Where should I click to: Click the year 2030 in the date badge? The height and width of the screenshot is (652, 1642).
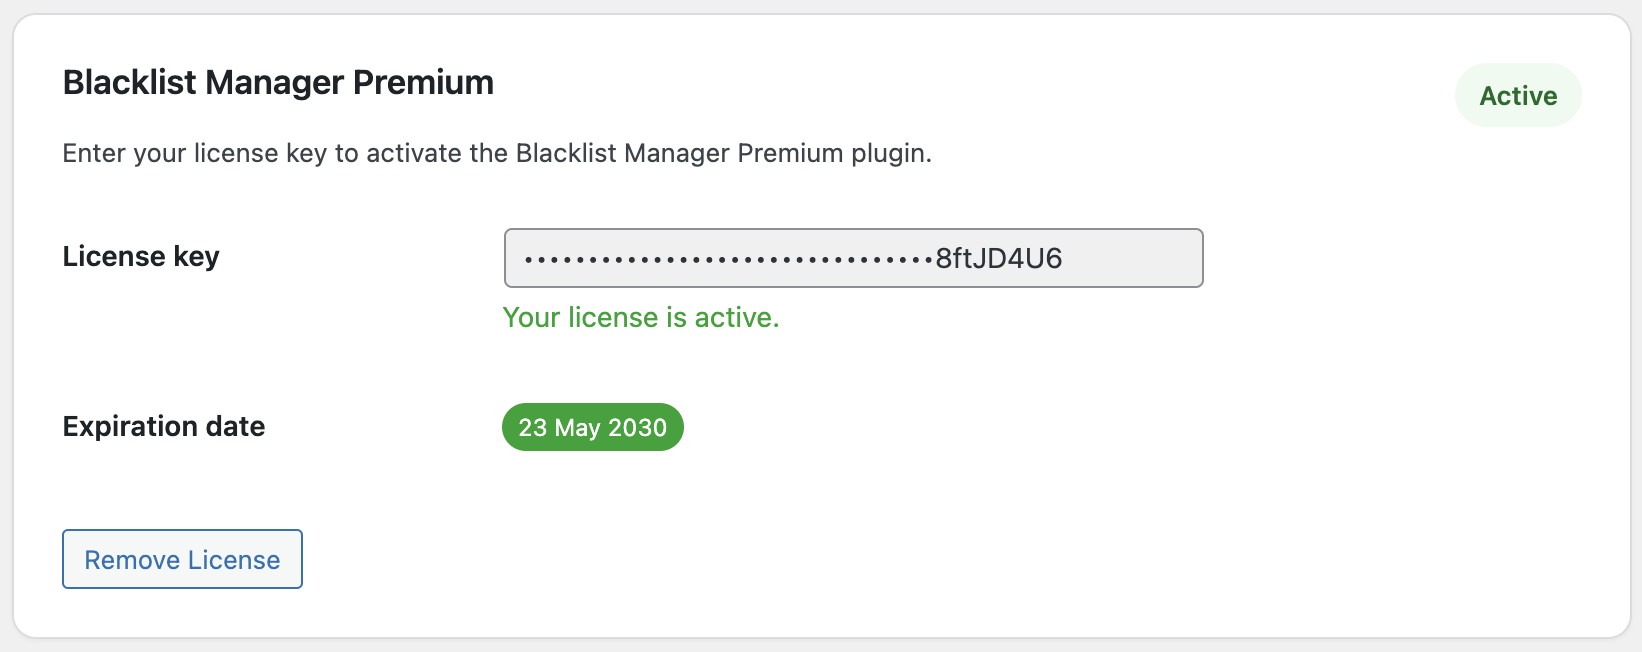638,427
